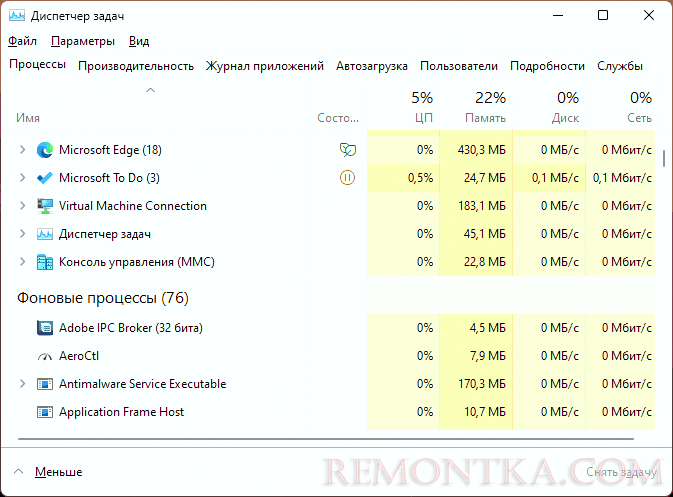Click the vertical scrollbar thumb
673x497 pixels.
click(x=664, y=158)
